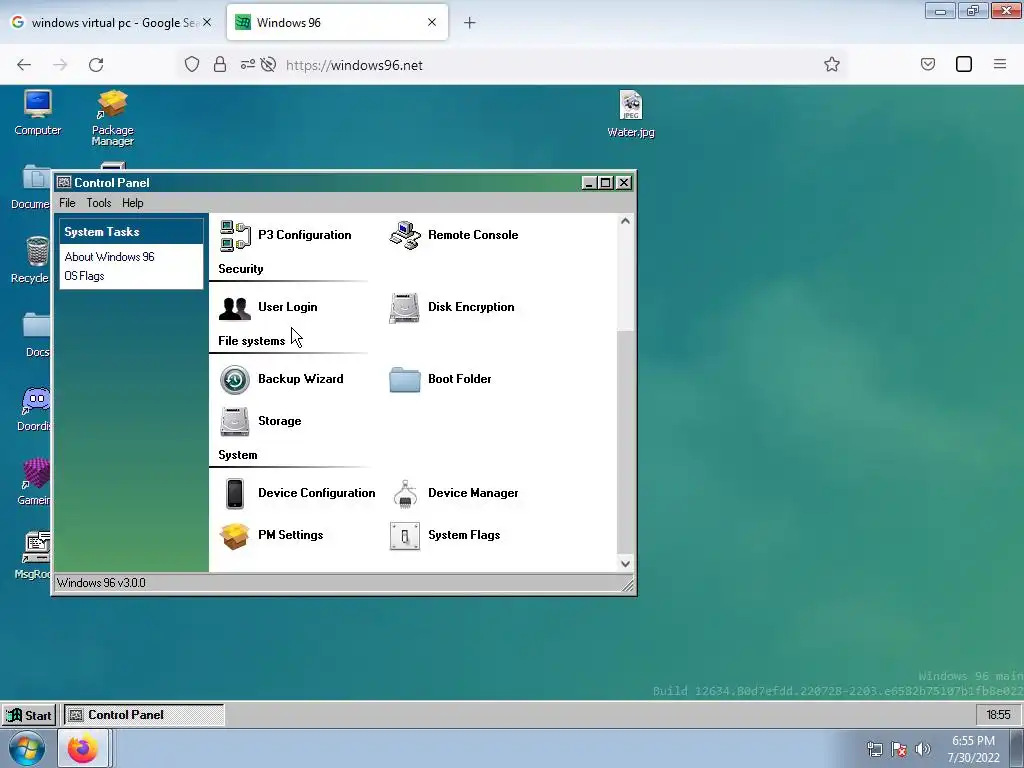Screen dimensions: 1024x768
Task: Reload the current page
Action: (x=96, y=65)
